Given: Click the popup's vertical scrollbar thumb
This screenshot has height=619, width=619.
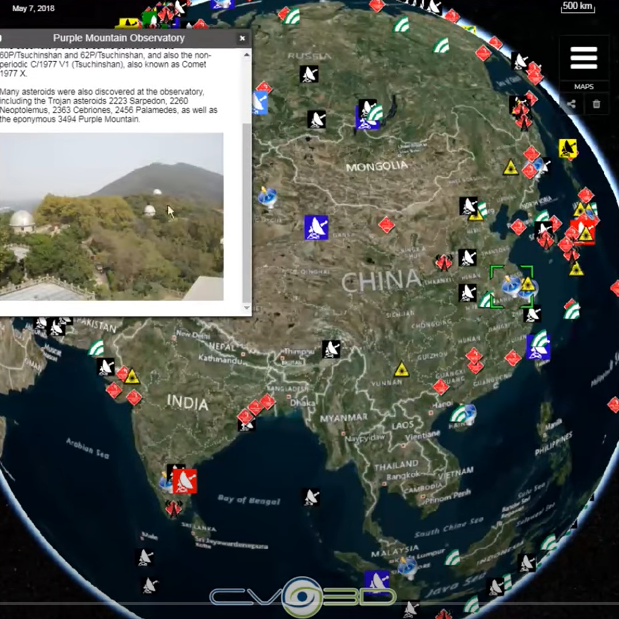Looking at the screenshot, I should (x=247, y=213).
